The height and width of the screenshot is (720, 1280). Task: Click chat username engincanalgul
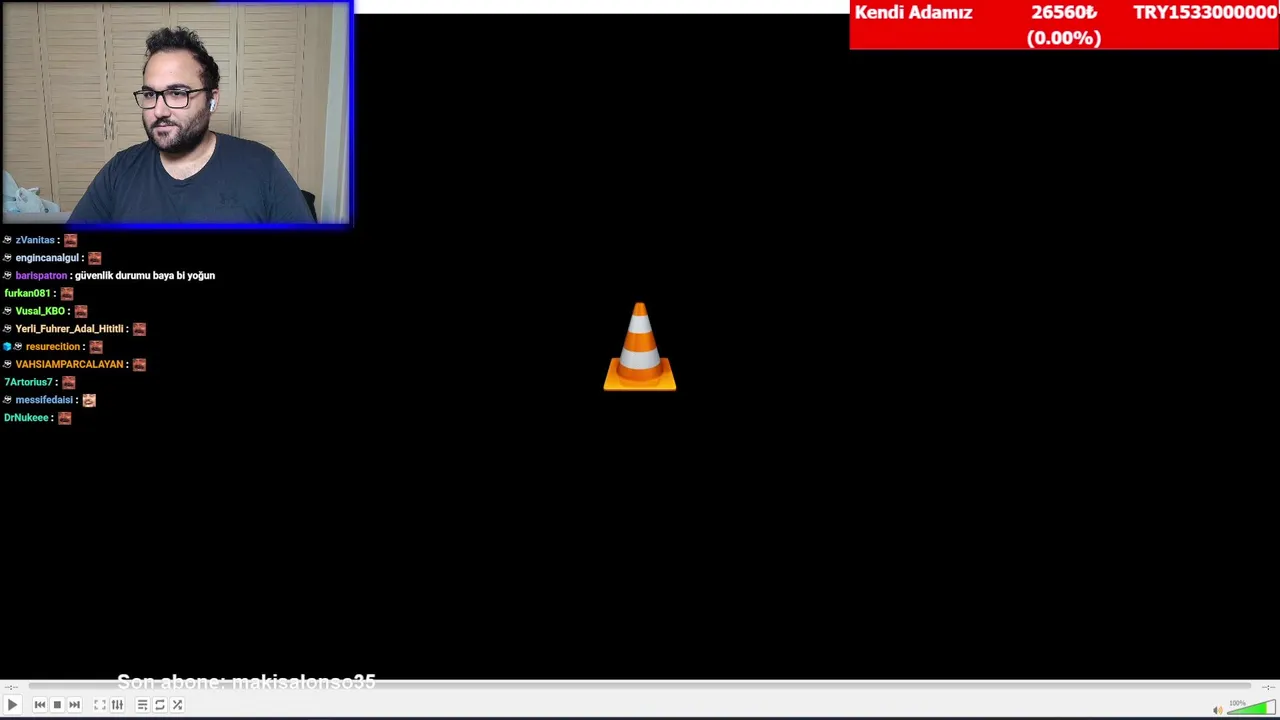[47, 258]
